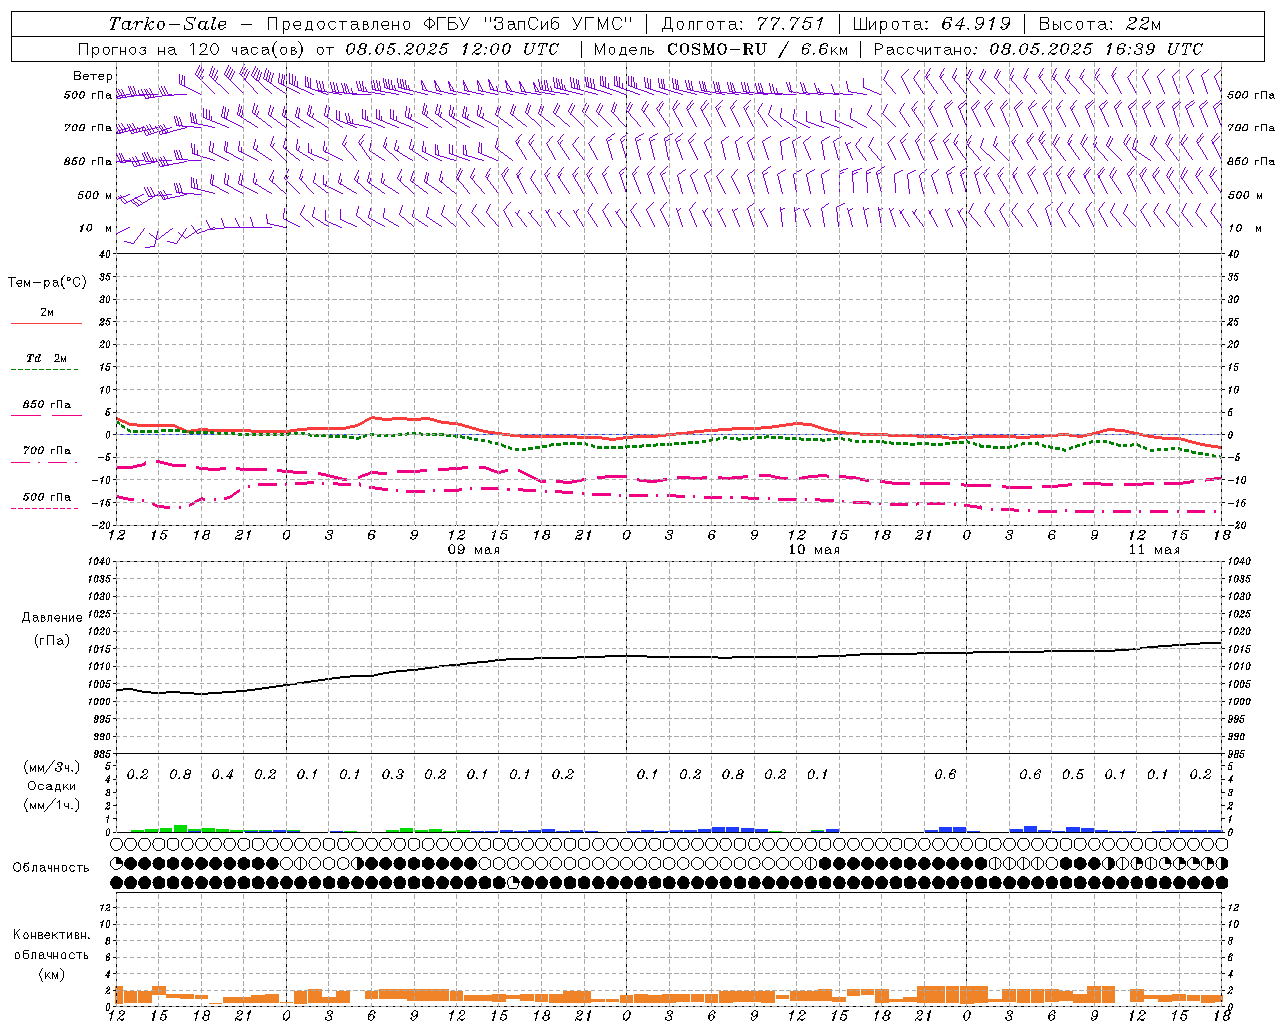Select the 'Тем-ра(°C)' temperature panel label

coord(47,283)
